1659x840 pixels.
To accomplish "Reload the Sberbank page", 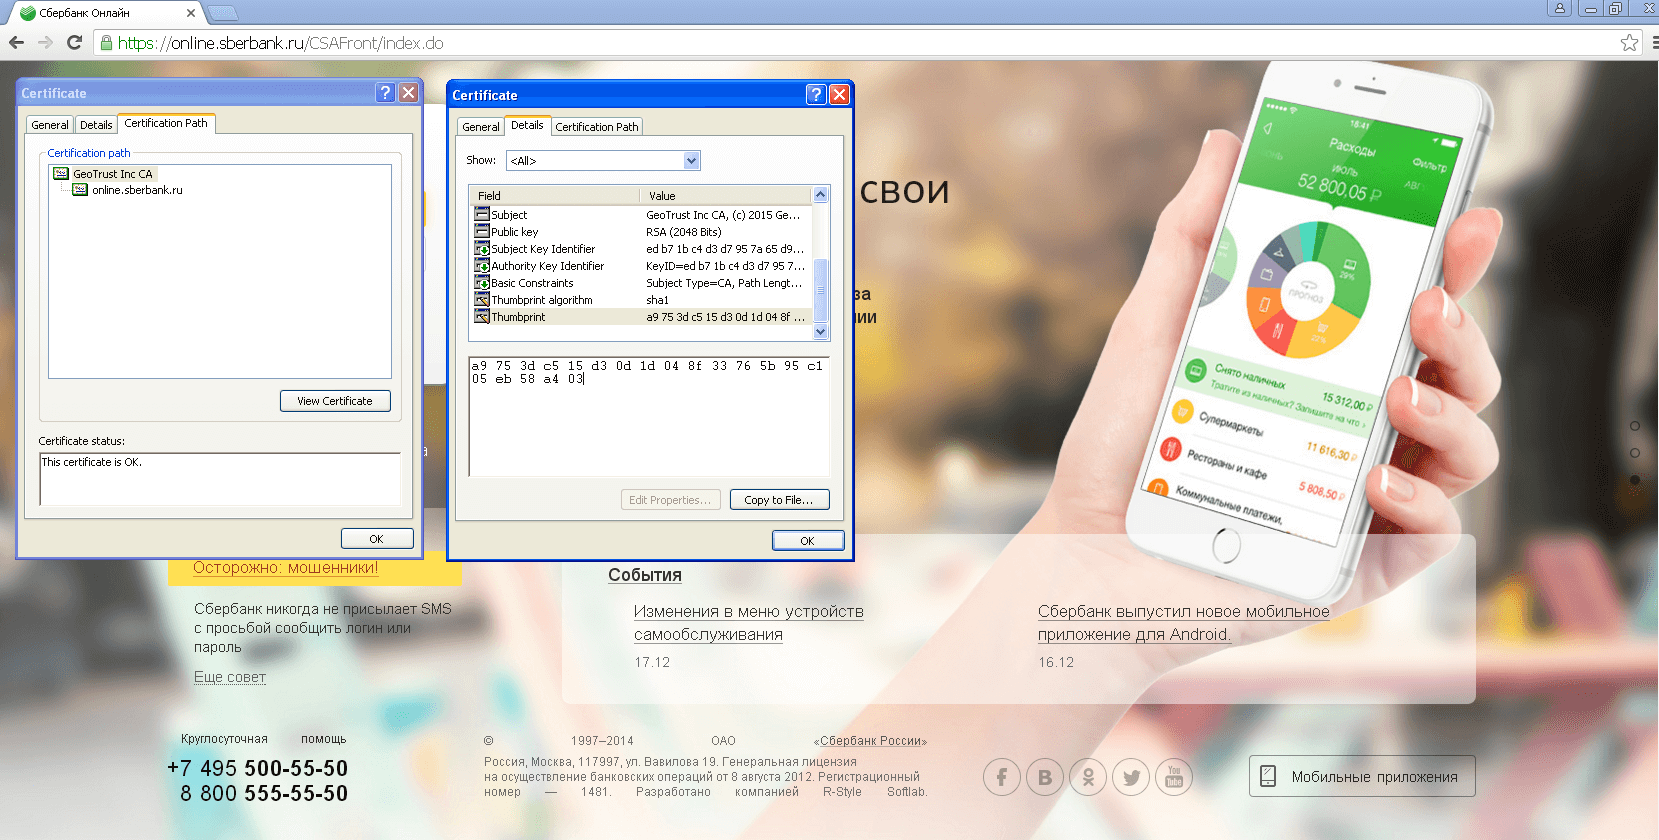I will click(74, 42).
